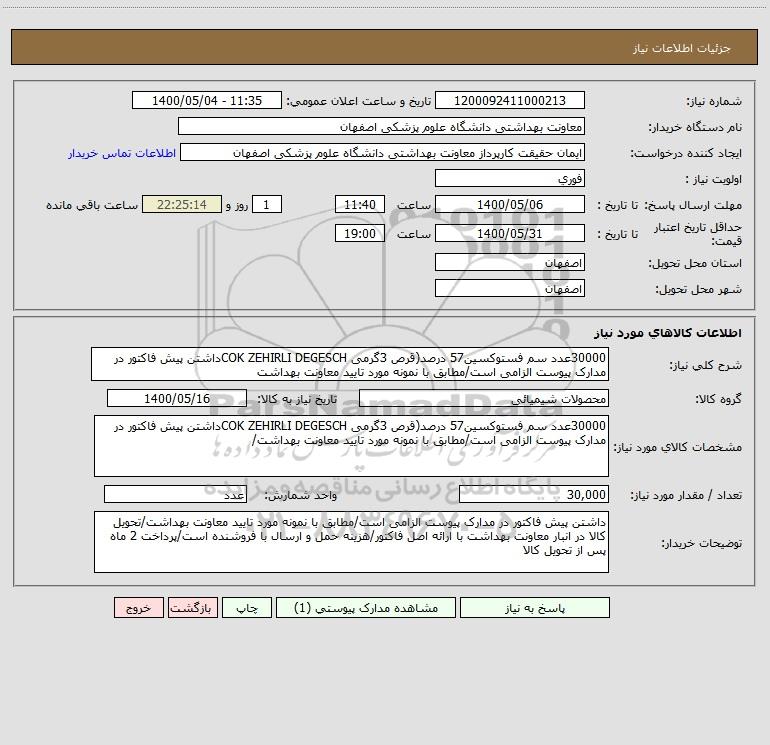Click the اولویت نیاز label
The height and width of the screenshot is (745, 770).
coord(714,180)
